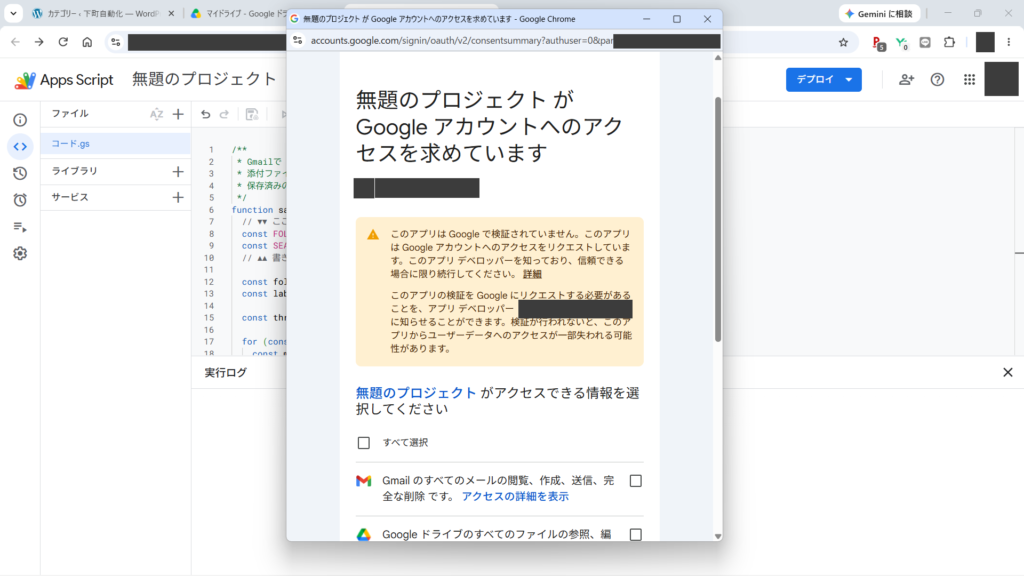The image size is (1024, 576).
Task: Click the browser reload button
Action: [x=63, y=42]
